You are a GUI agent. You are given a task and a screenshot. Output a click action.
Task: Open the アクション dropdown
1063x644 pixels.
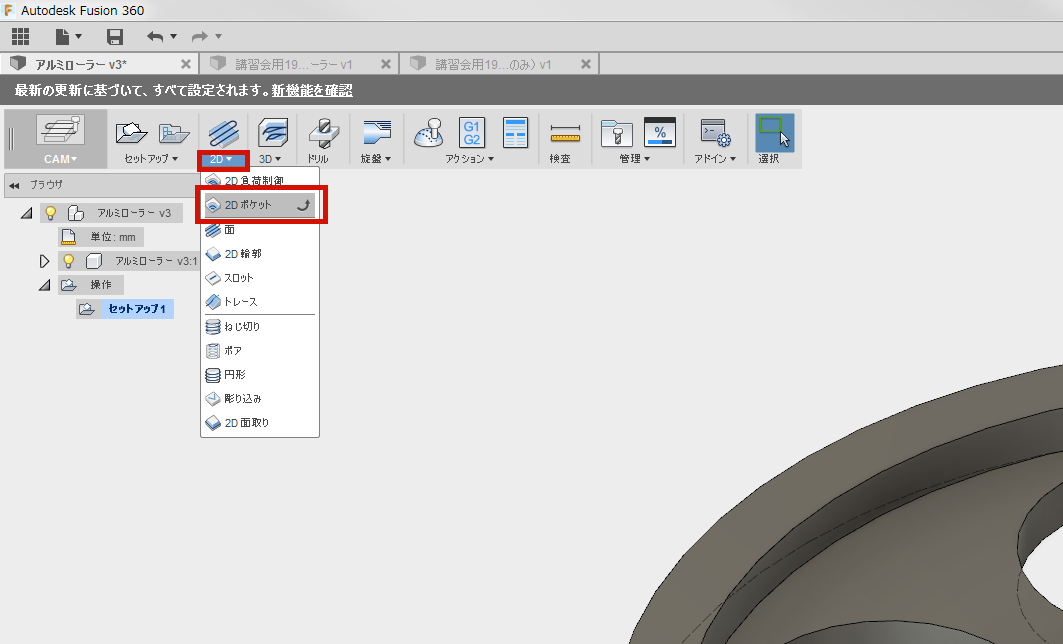(469, 159)
